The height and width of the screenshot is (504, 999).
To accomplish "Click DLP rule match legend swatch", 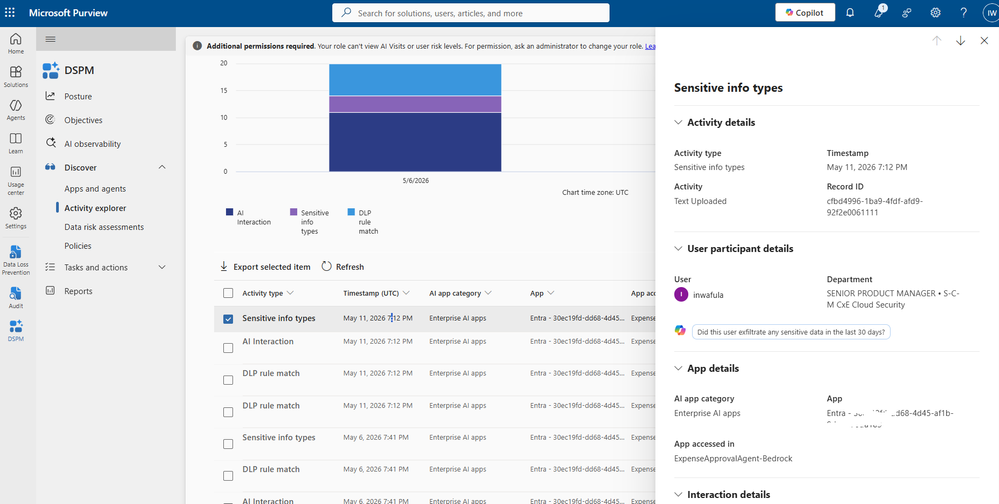I will (352, 212).
